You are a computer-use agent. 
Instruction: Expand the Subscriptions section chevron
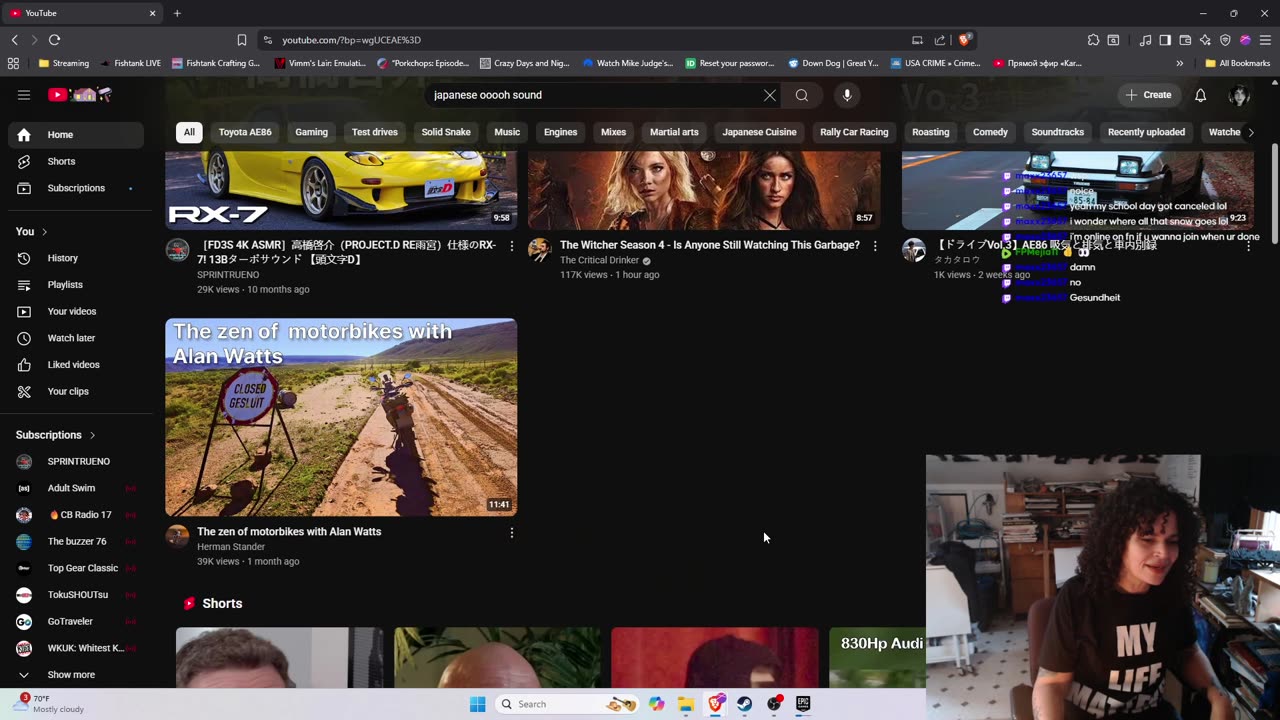click(92, 435)
